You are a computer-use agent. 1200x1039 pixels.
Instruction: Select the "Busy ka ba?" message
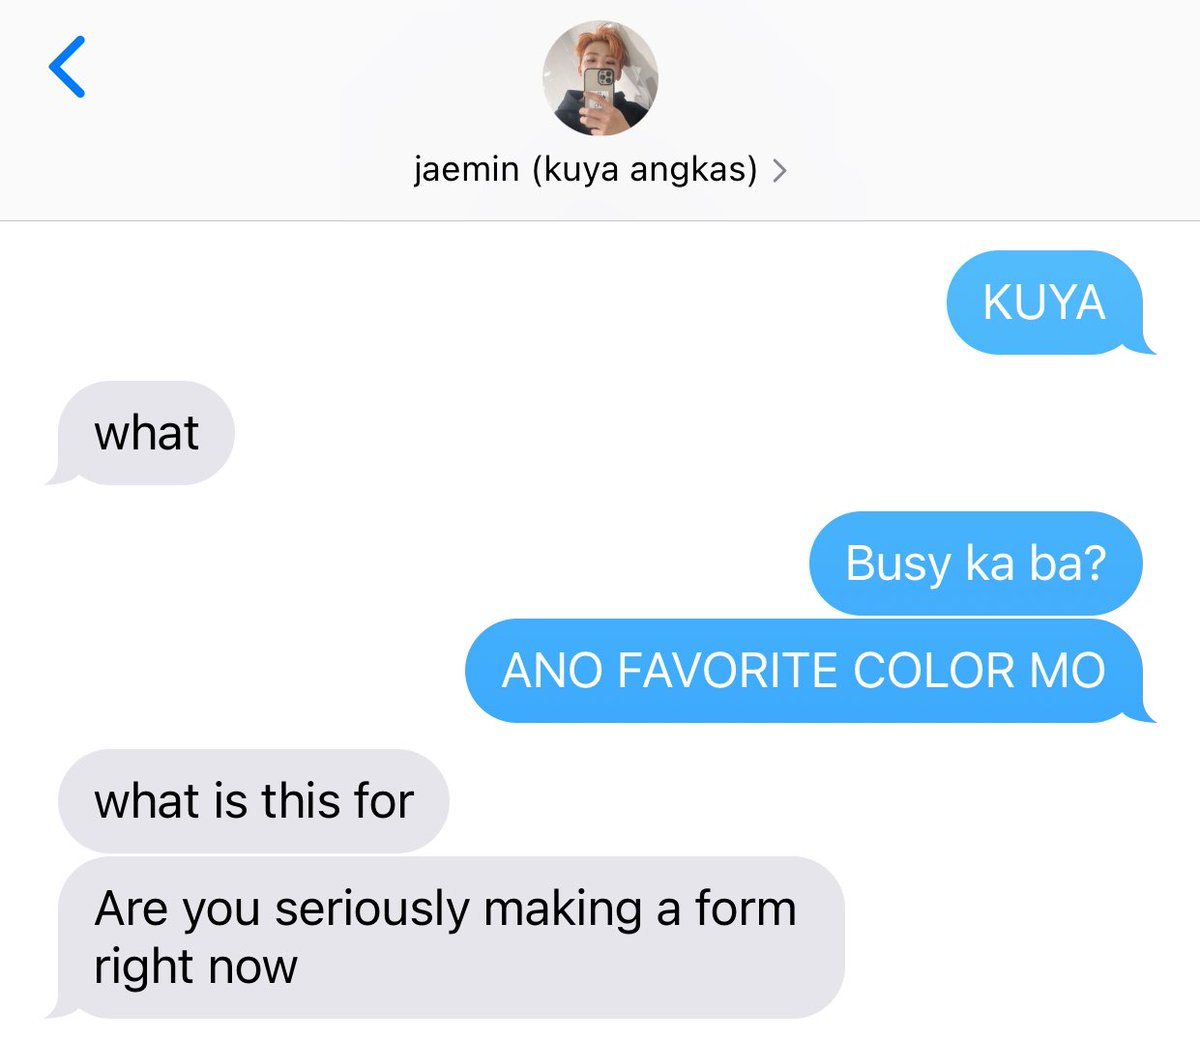pyautogui.click(x=976, y=563)
